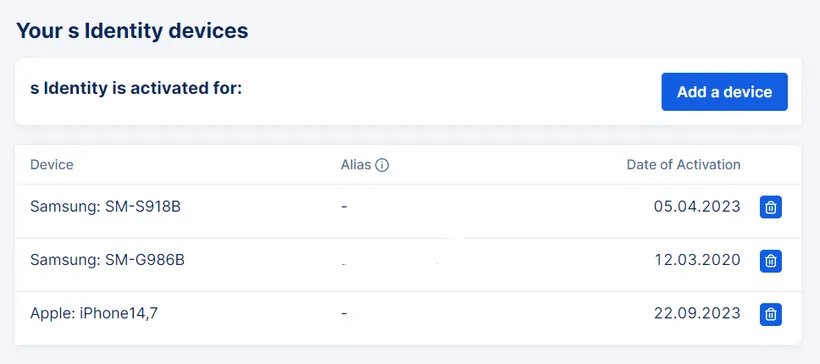Image resolution: width=820 pixels, height=364 pixels.
Task: Click the 22.09.2023 activation date
Action: point(697,313)
